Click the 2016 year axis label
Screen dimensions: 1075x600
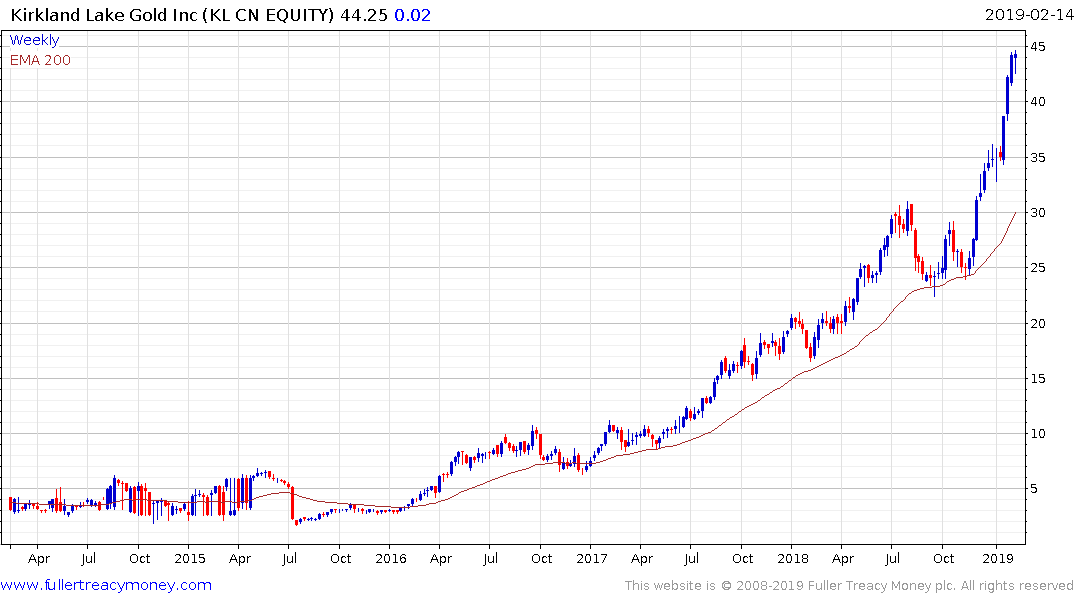391,558
